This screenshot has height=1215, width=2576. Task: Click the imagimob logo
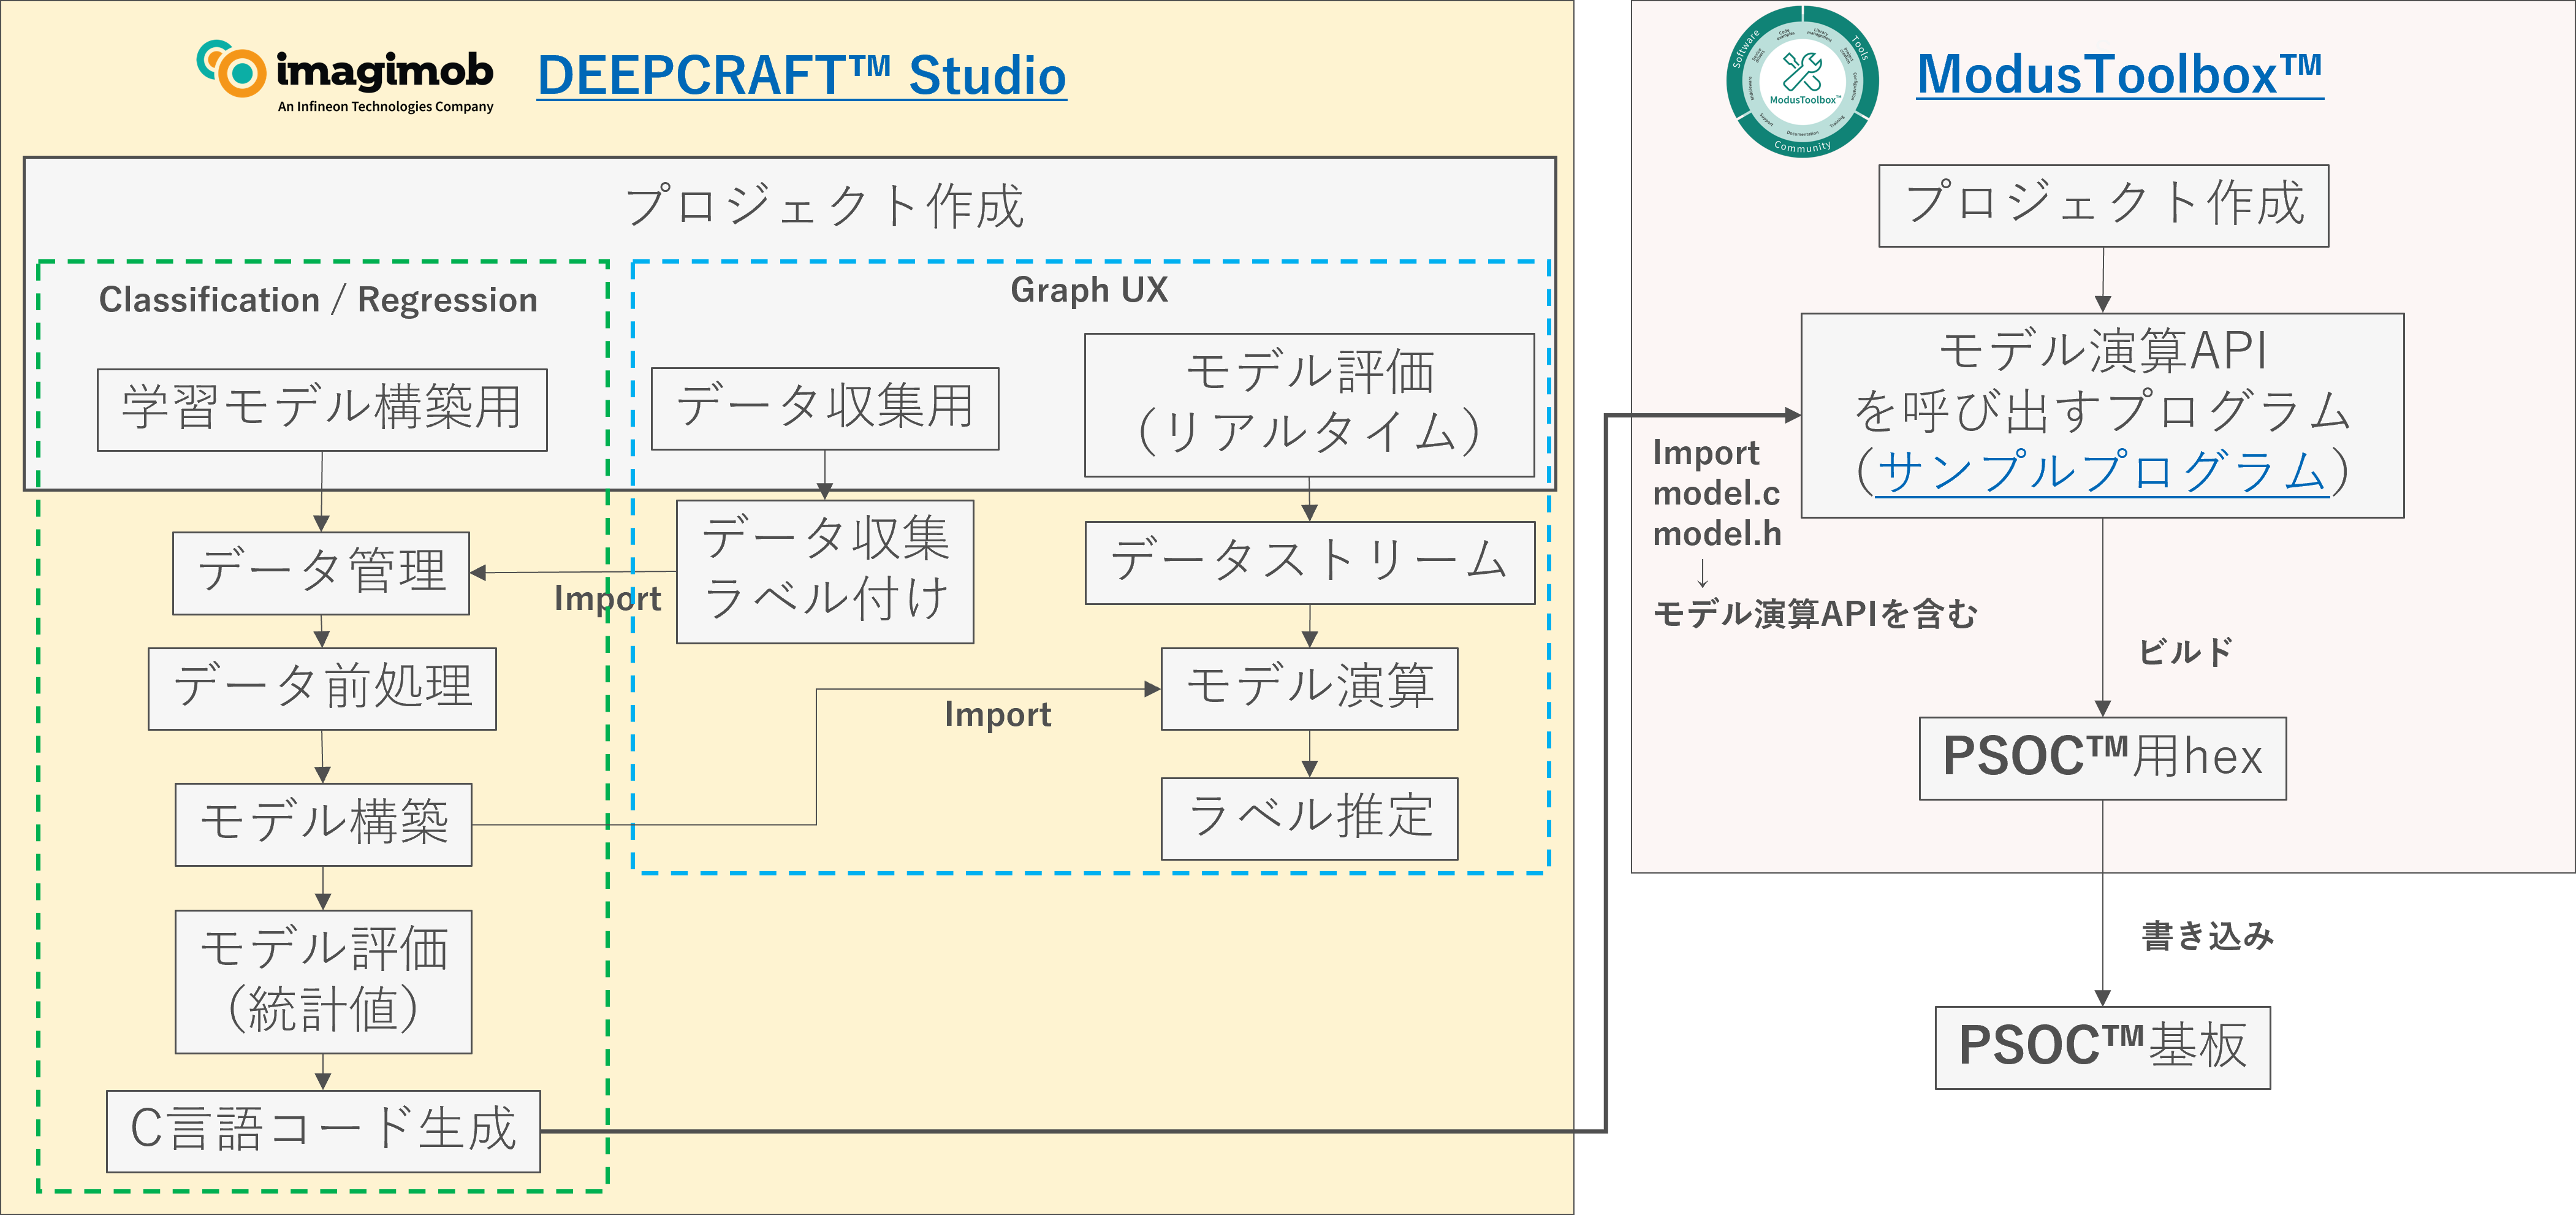pos(345,76)
